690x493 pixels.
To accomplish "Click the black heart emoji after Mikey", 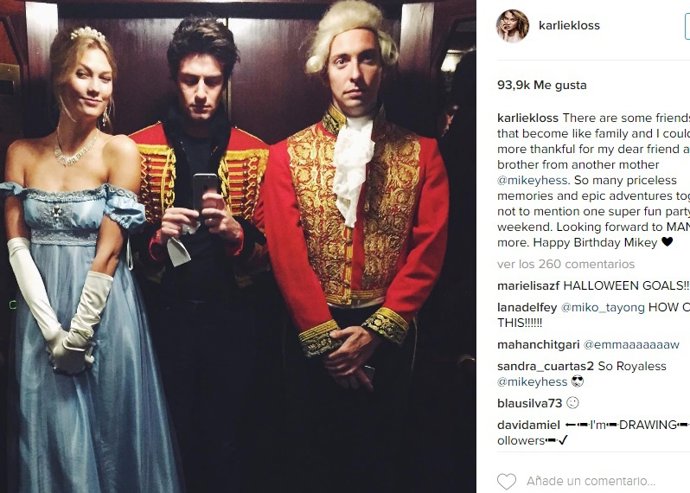I will pyautogui.click(x=667, y=242).
